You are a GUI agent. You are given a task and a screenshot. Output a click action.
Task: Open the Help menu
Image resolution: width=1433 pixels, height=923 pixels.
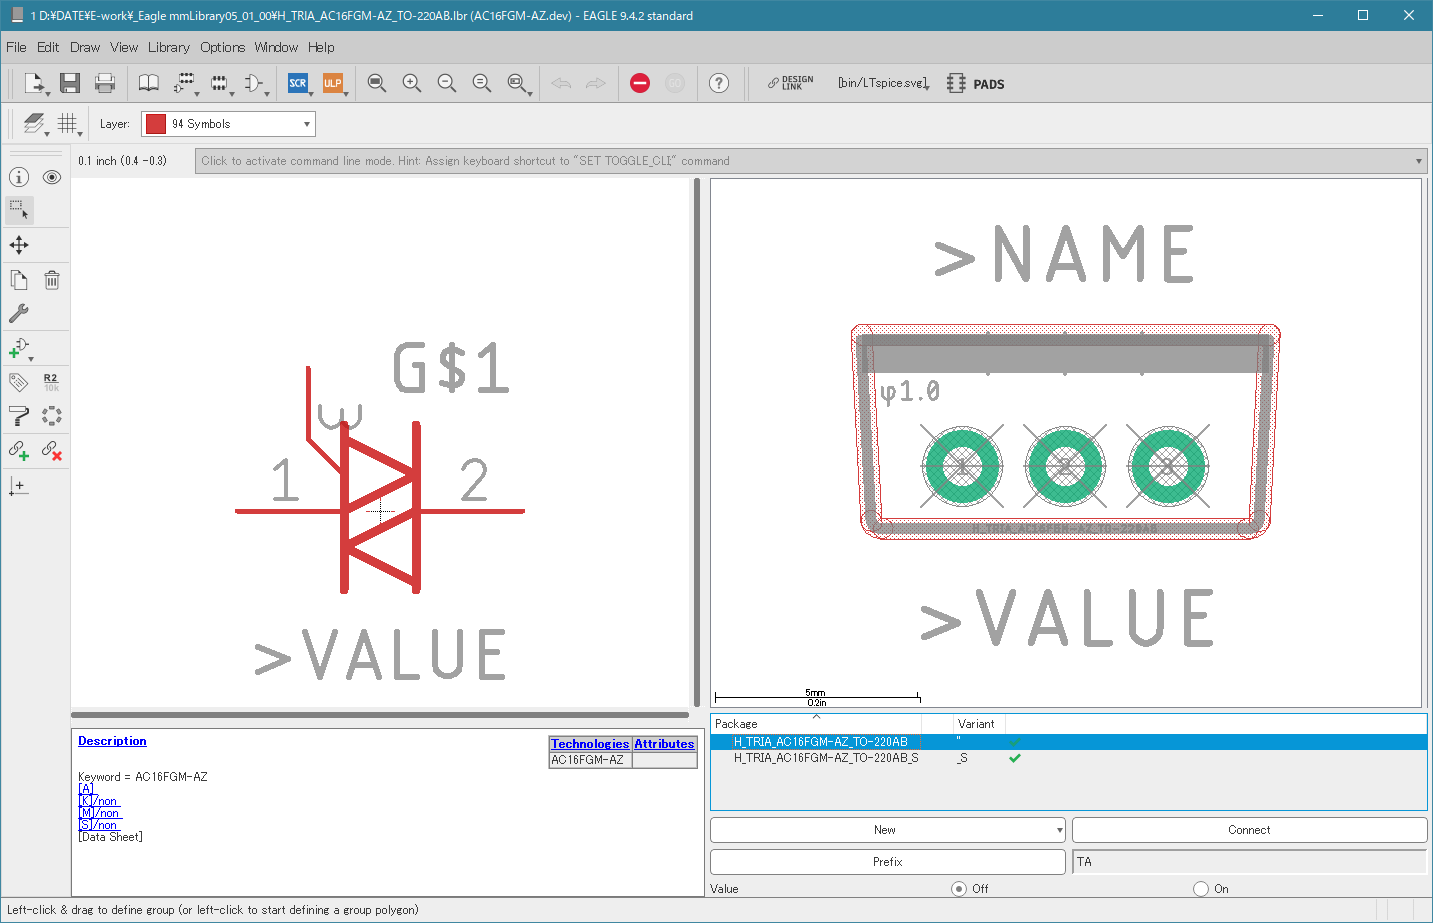321,47
